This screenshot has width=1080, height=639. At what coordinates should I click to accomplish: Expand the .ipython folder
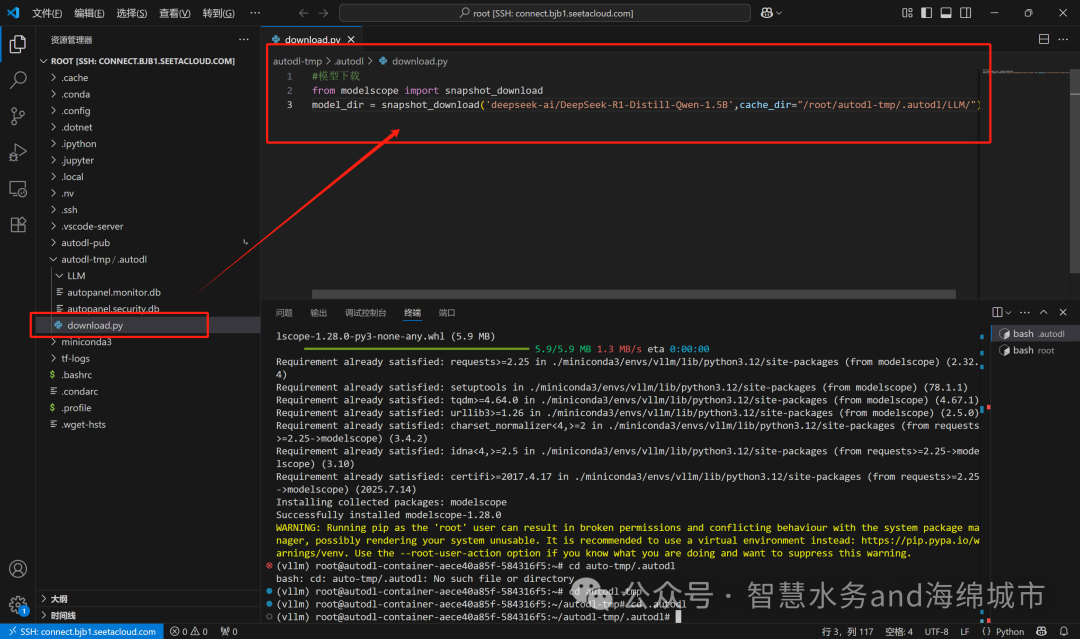coord(148,144)
